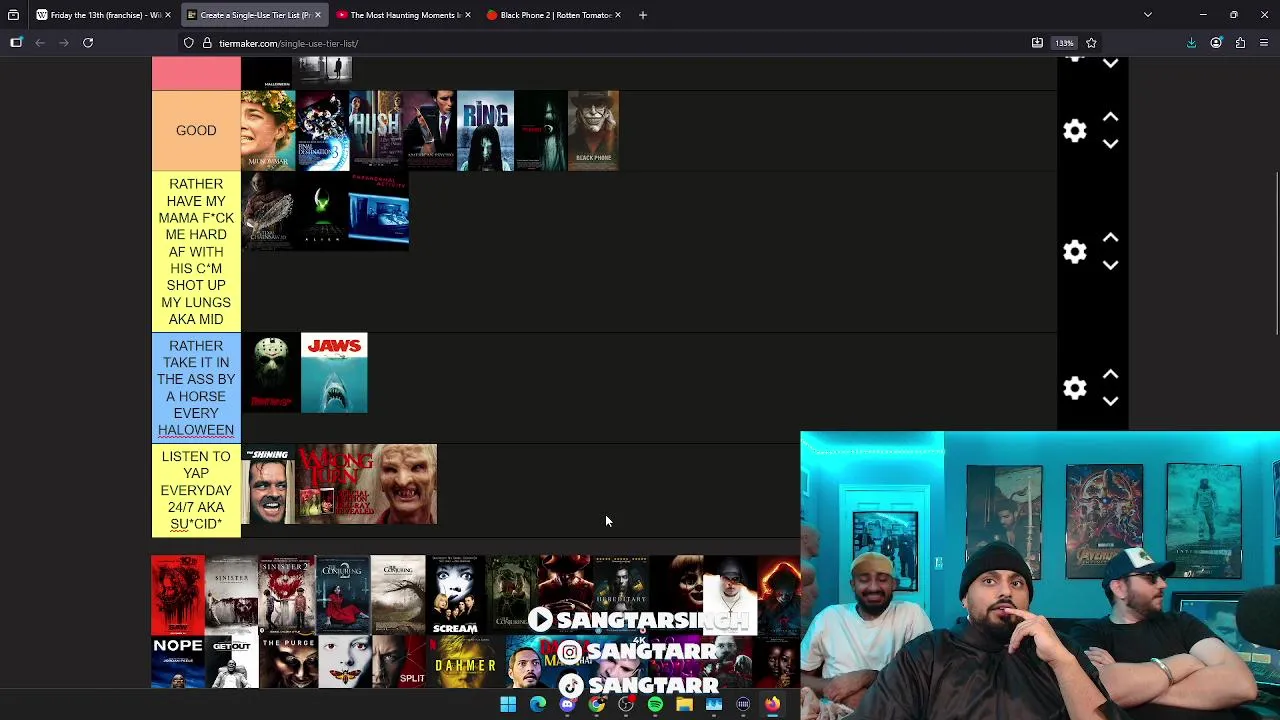Select the Final Destination poster
This screenshot has height=720, width=1280.
pos(322,131)
